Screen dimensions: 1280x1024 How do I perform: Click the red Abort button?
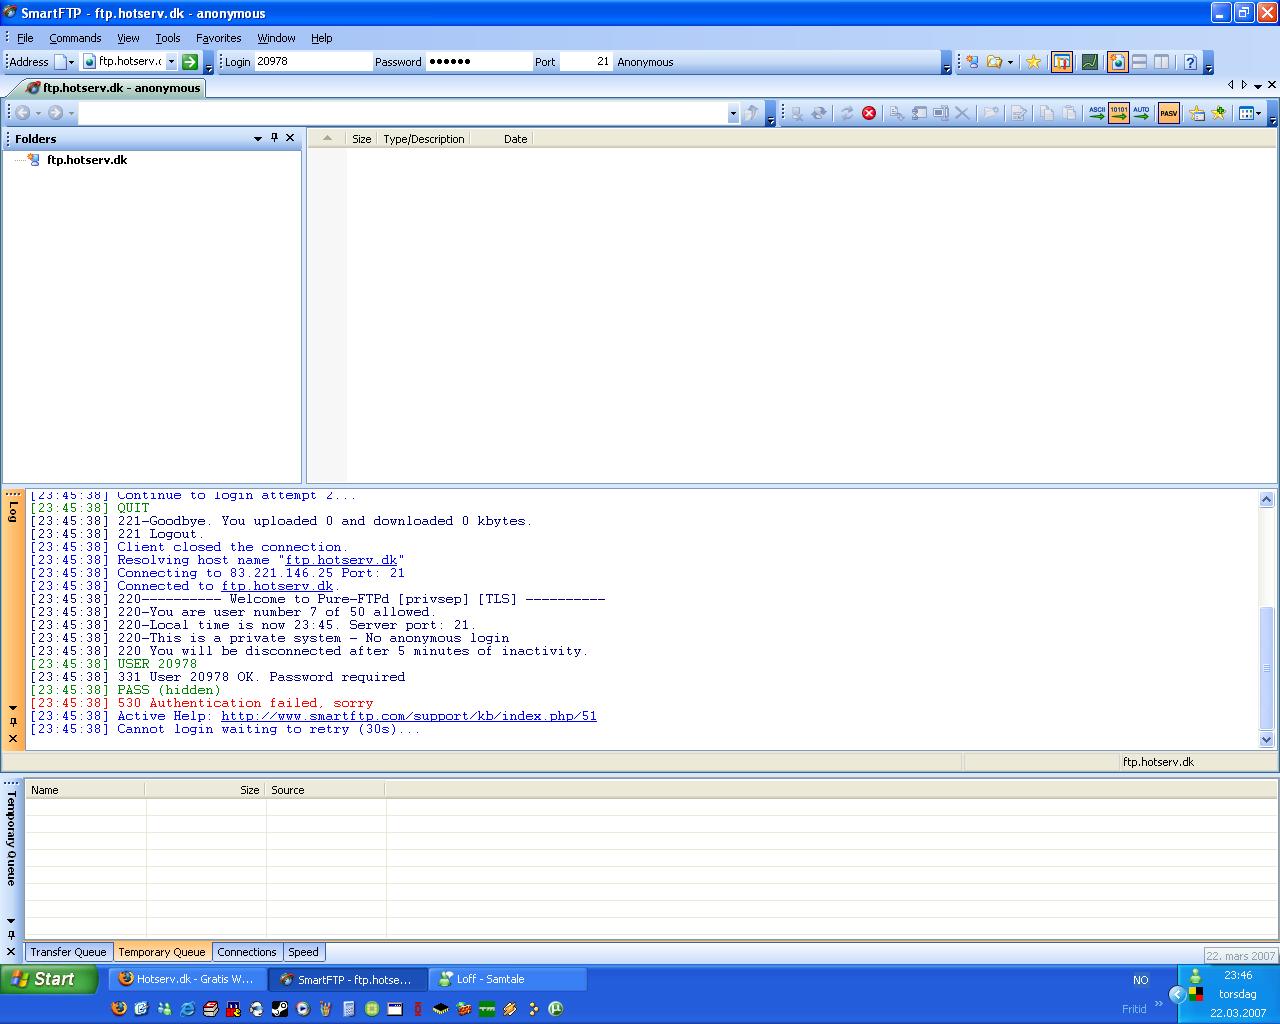869,113
